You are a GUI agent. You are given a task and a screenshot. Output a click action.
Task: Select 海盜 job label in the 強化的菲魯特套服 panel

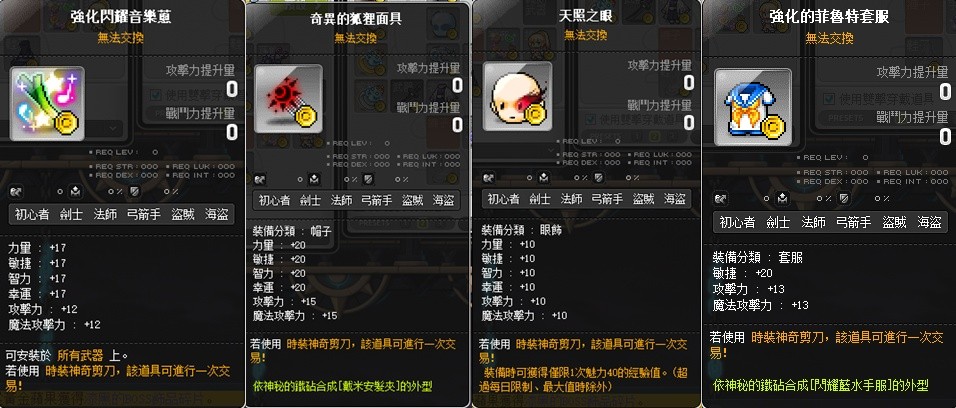[x=929, y=223]
